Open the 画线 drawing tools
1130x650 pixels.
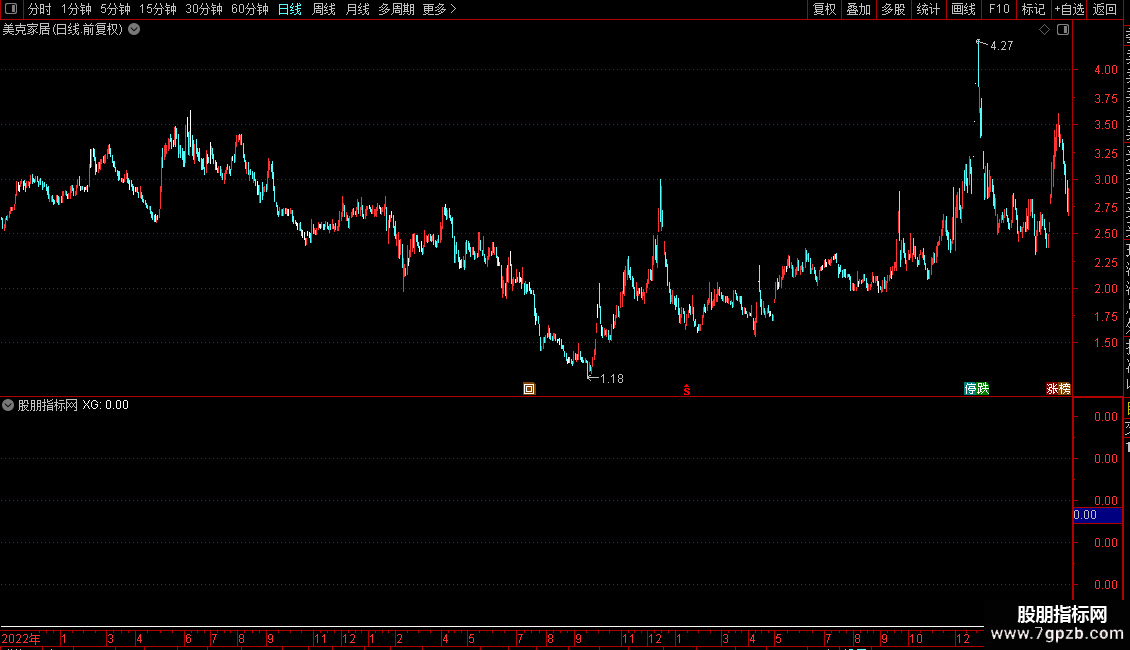pos(964,9)
